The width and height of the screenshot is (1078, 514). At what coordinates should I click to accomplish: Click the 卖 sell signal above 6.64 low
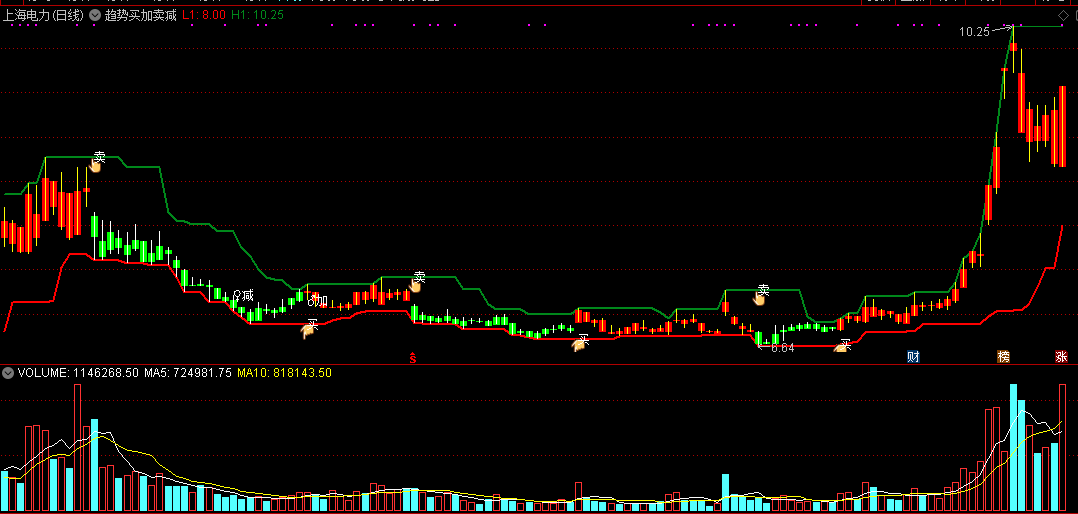pyautogui.click(x=762, y=294)
